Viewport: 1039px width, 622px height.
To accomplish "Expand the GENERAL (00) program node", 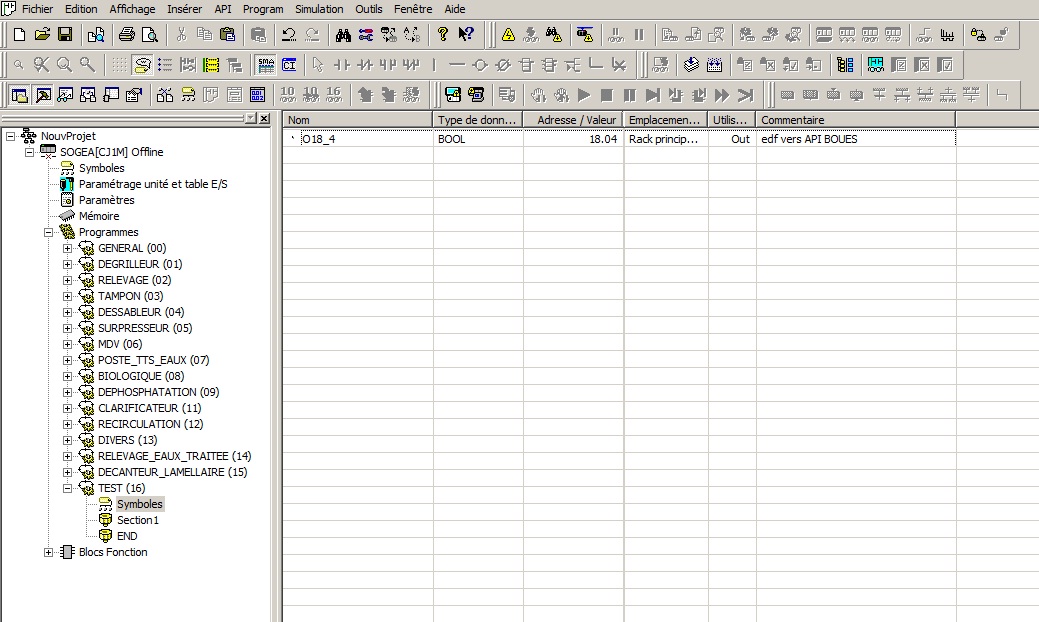I will [68, 248].
